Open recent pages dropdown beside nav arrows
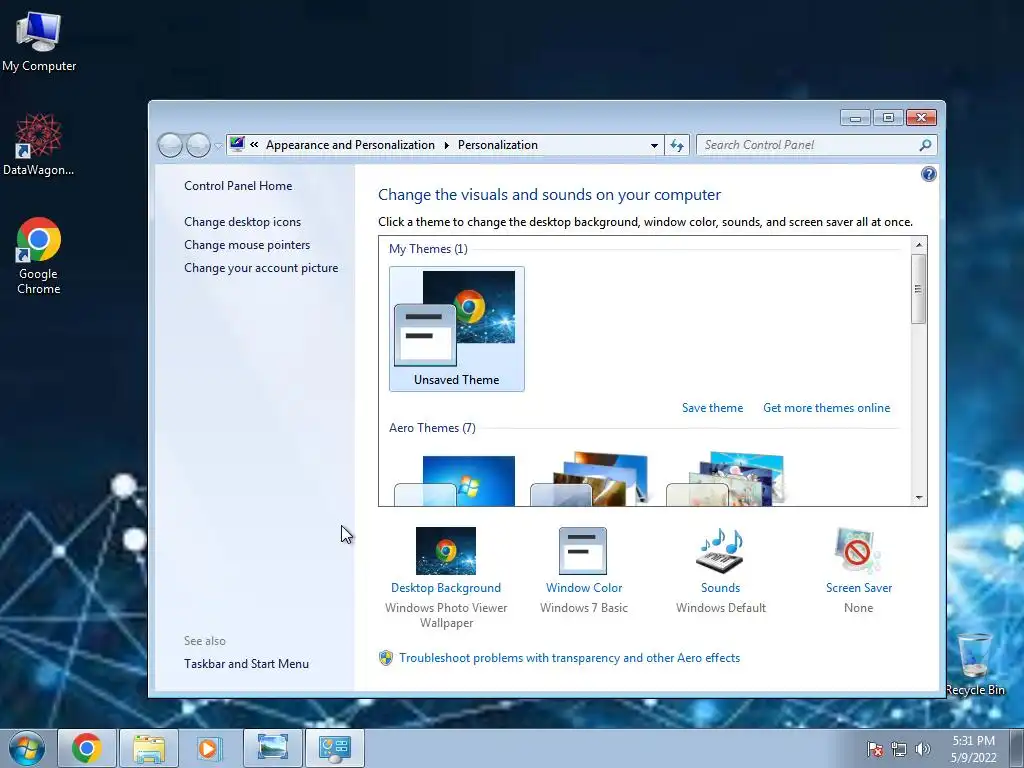Viewport: 1024px width, 768px height. 218,146
